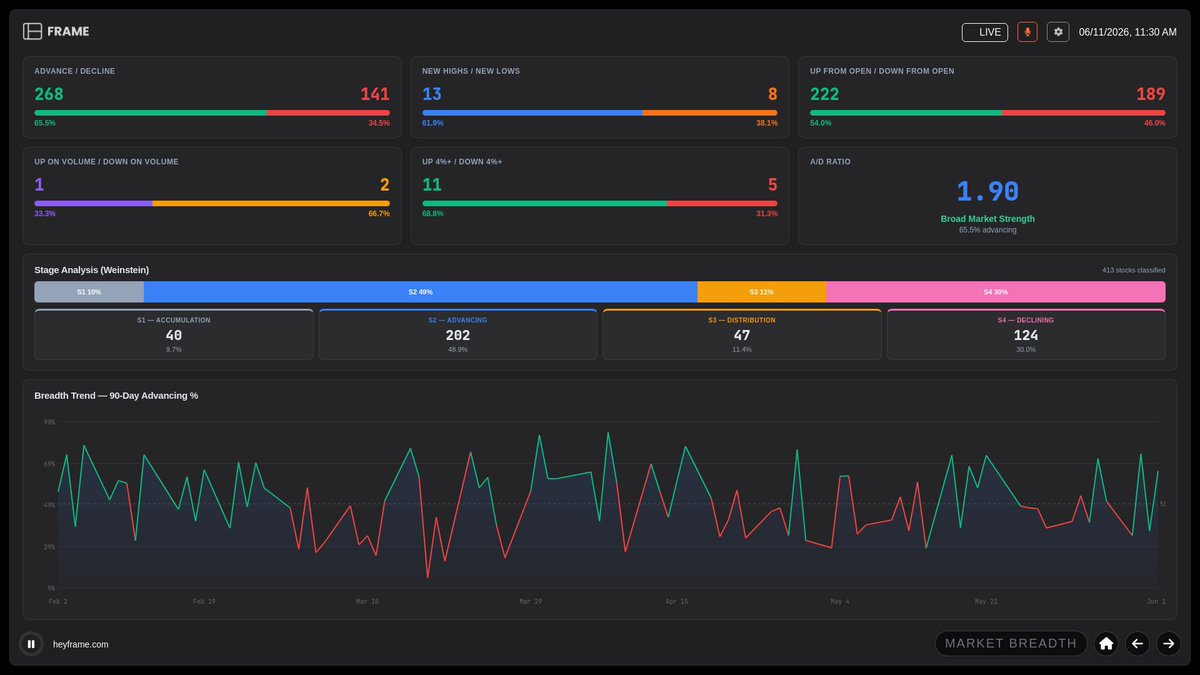Select the S3 — Distribution card
The image size is (1200, 675).
coord(742,334)
